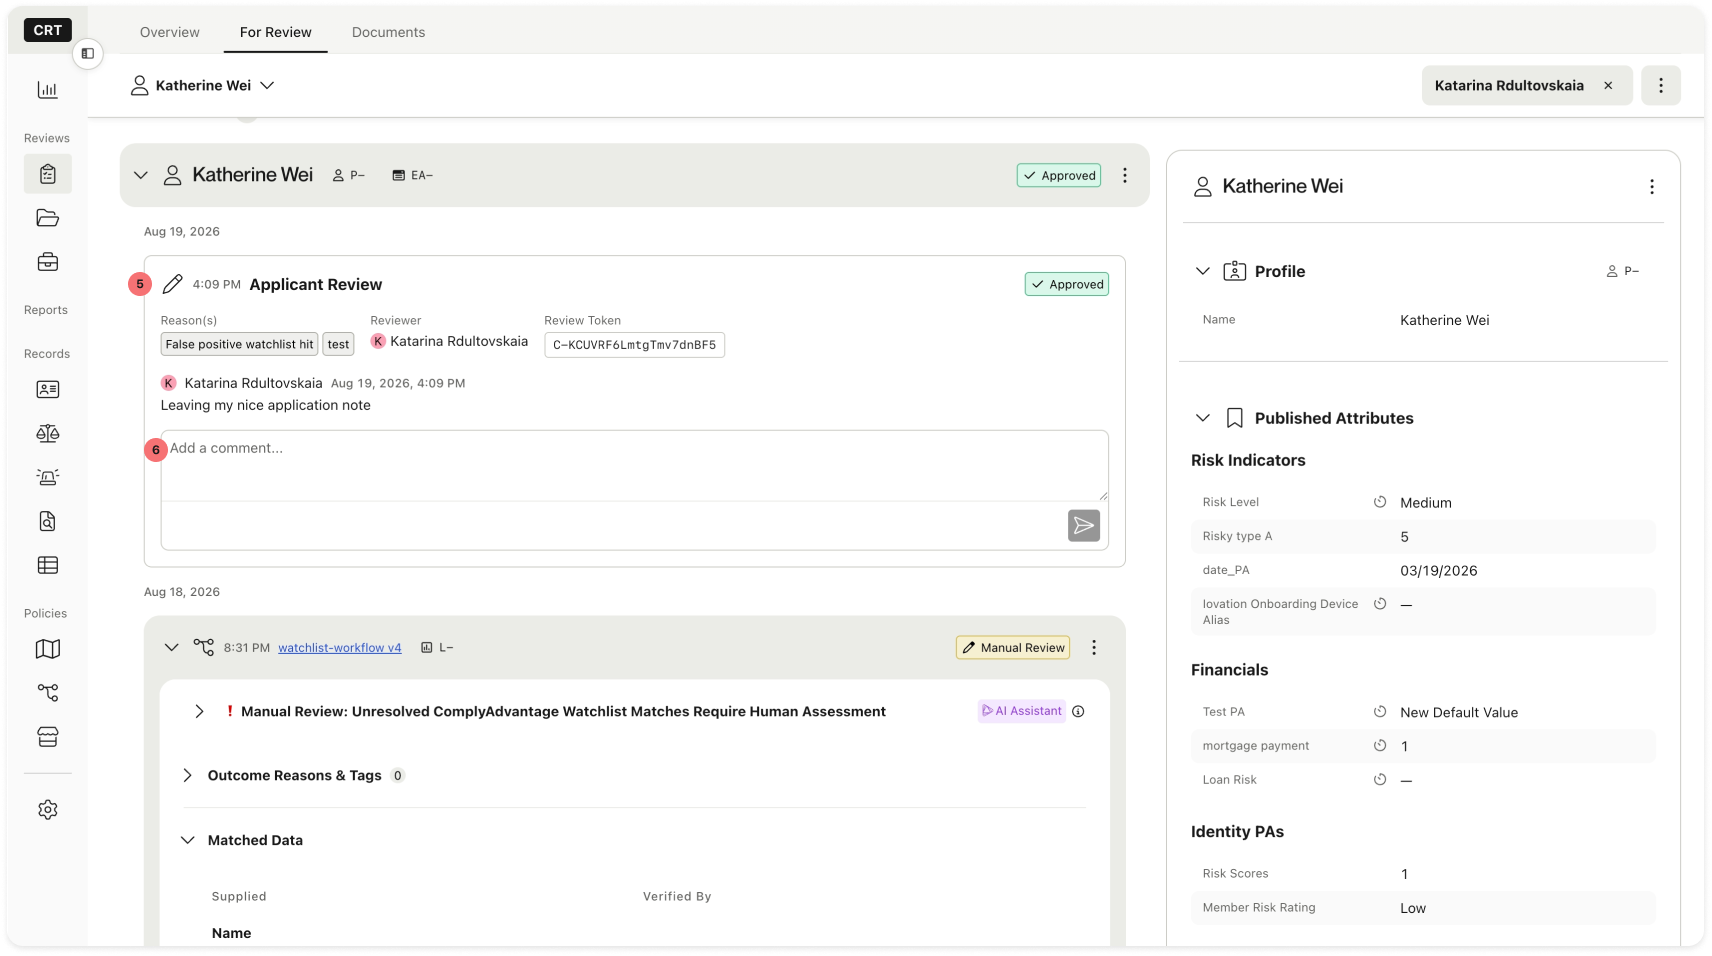This screenshot has width=1712, height=956.
Task: Open the storefront icon in sidebar
Action: click(47, 737)
